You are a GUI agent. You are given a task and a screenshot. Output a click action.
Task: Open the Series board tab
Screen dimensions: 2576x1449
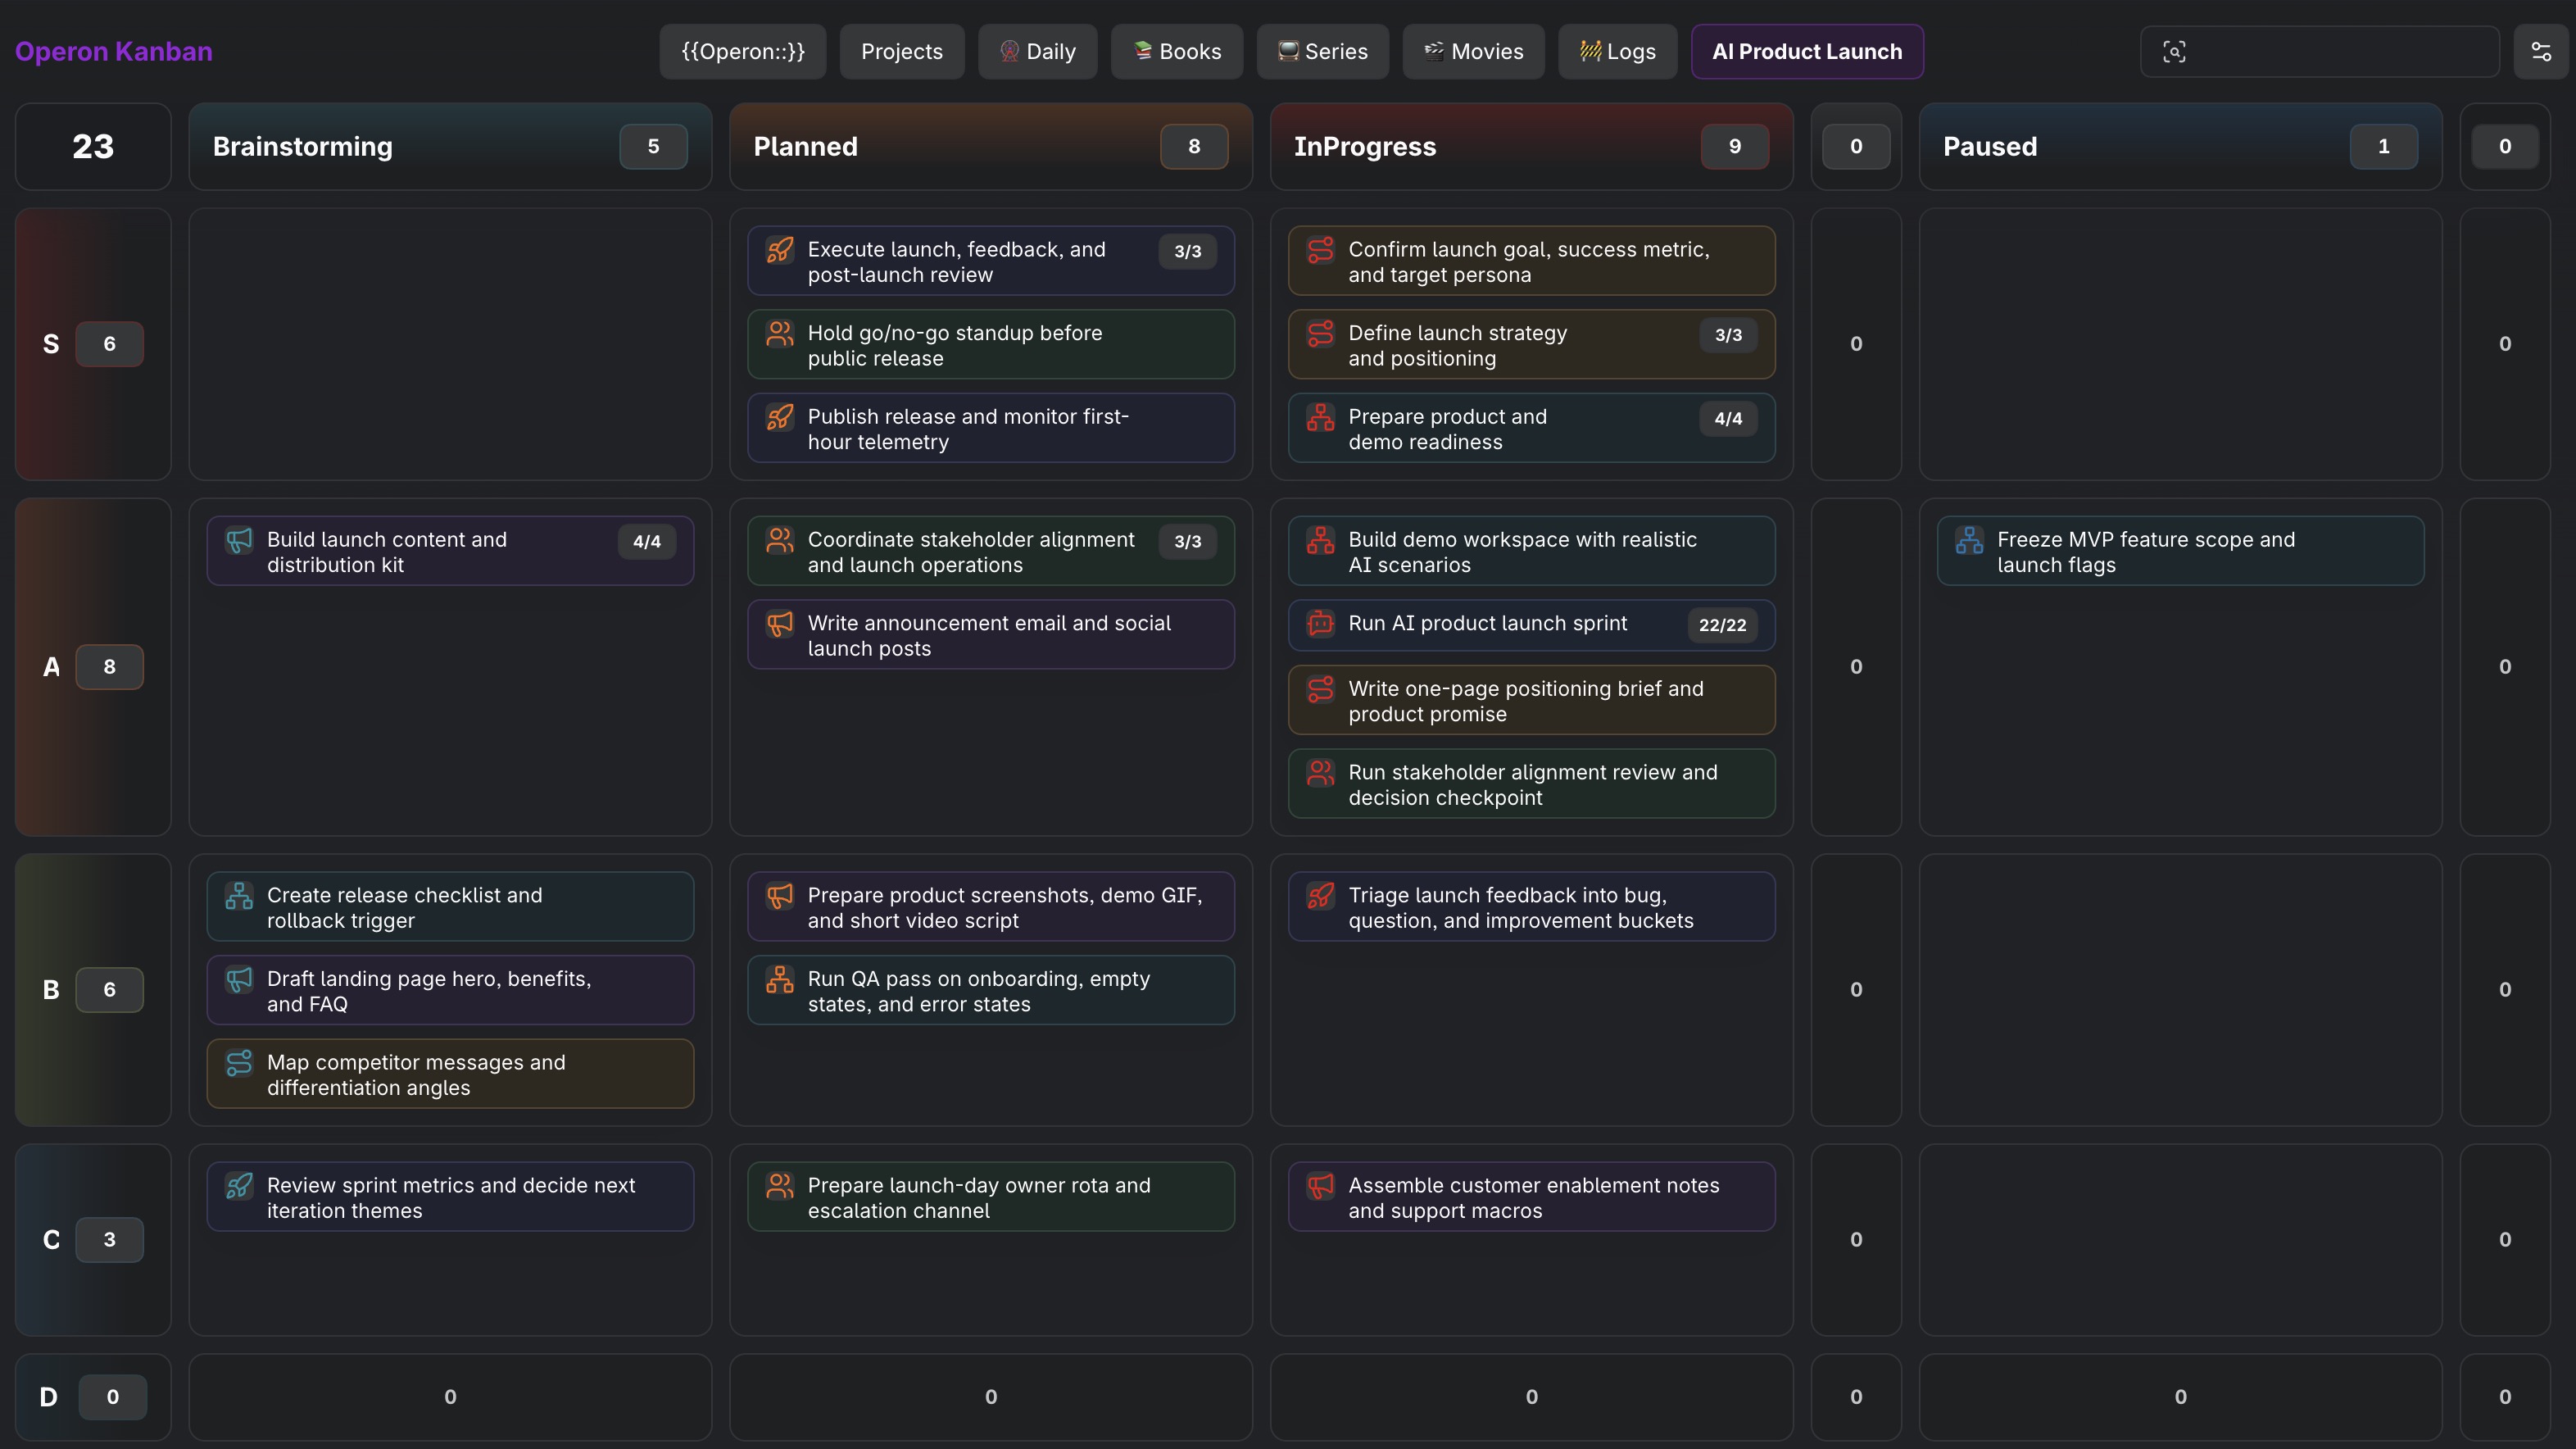tap(1323, 52)
